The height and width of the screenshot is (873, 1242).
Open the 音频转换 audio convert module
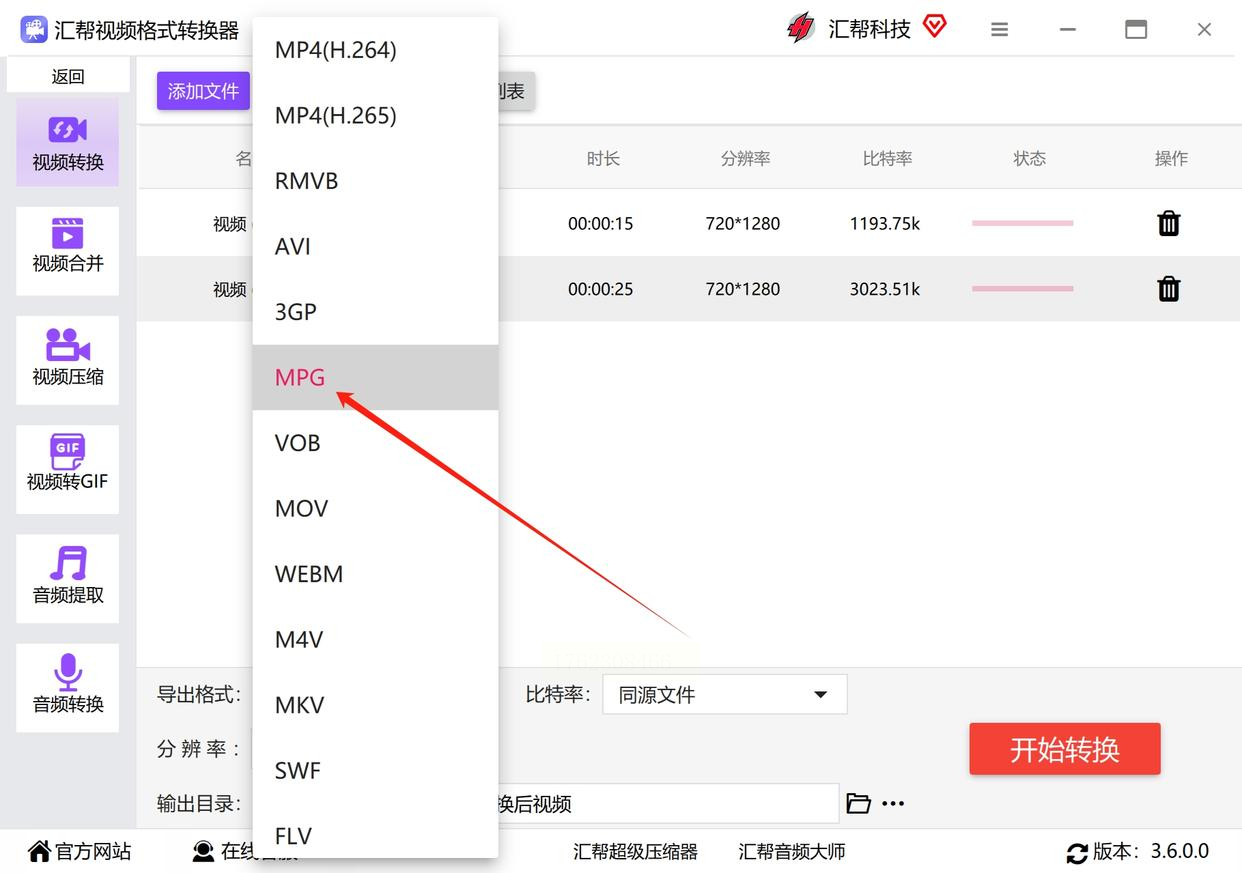point(67,687)
